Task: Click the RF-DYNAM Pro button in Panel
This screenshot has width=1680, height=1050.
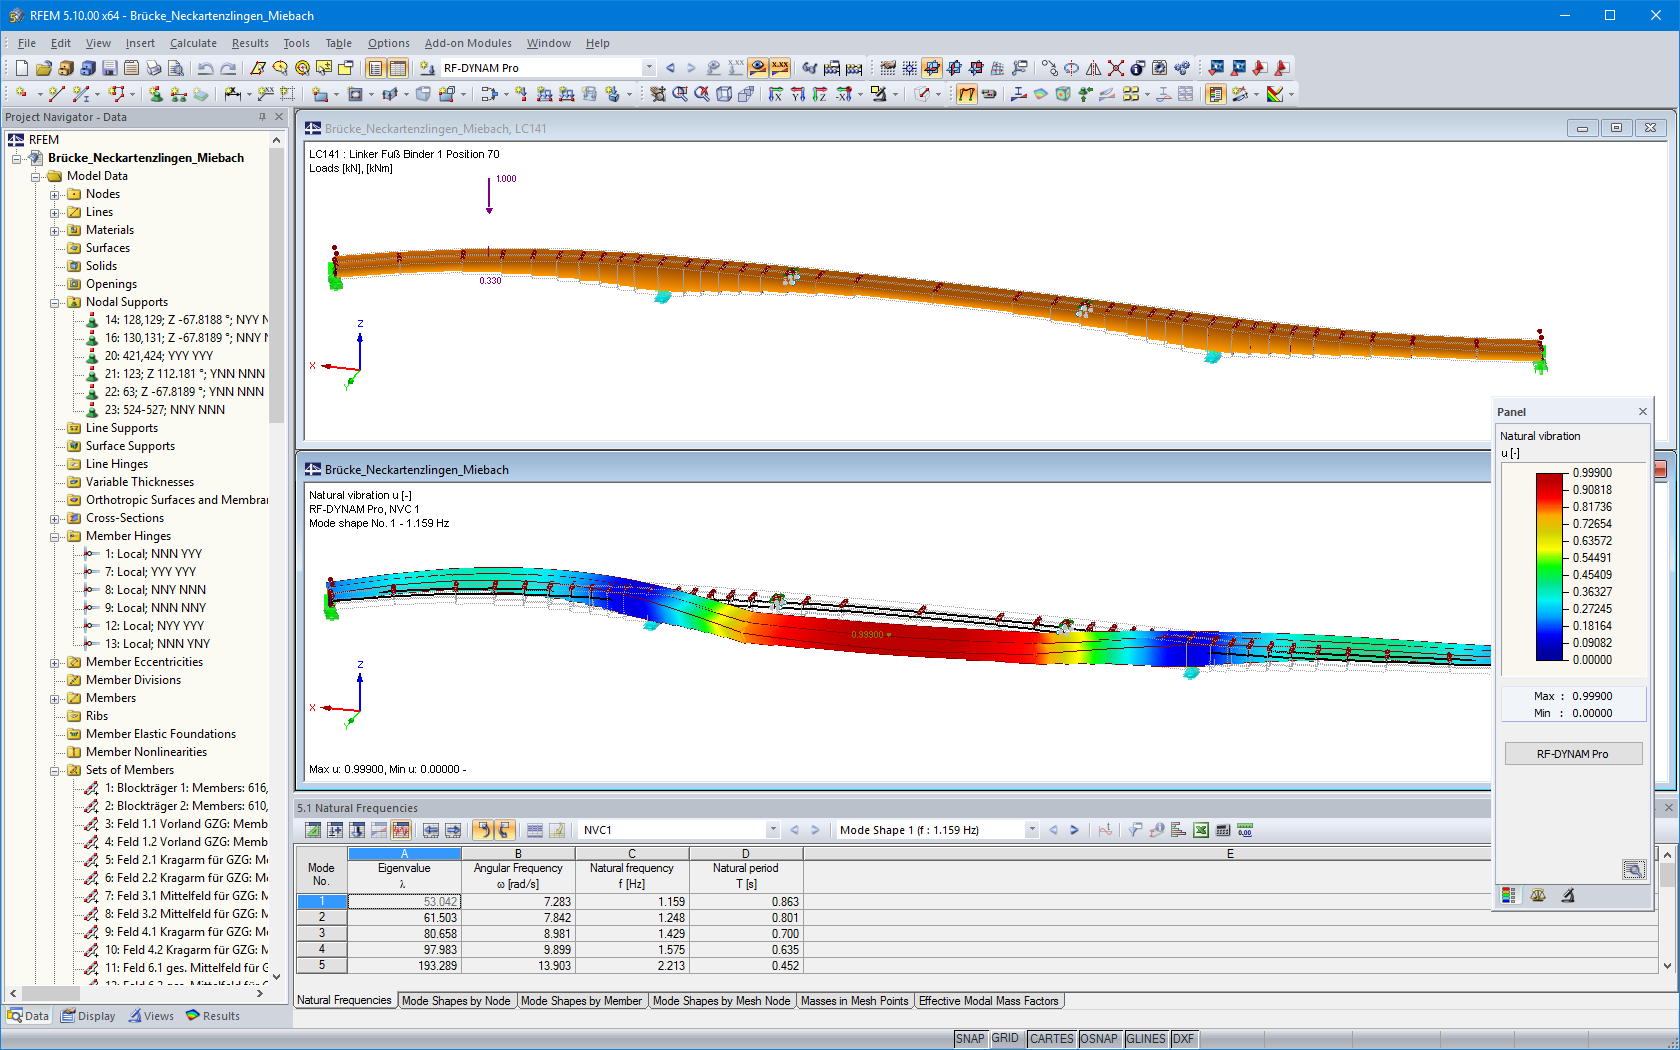Action: (x=1573, y=754)
